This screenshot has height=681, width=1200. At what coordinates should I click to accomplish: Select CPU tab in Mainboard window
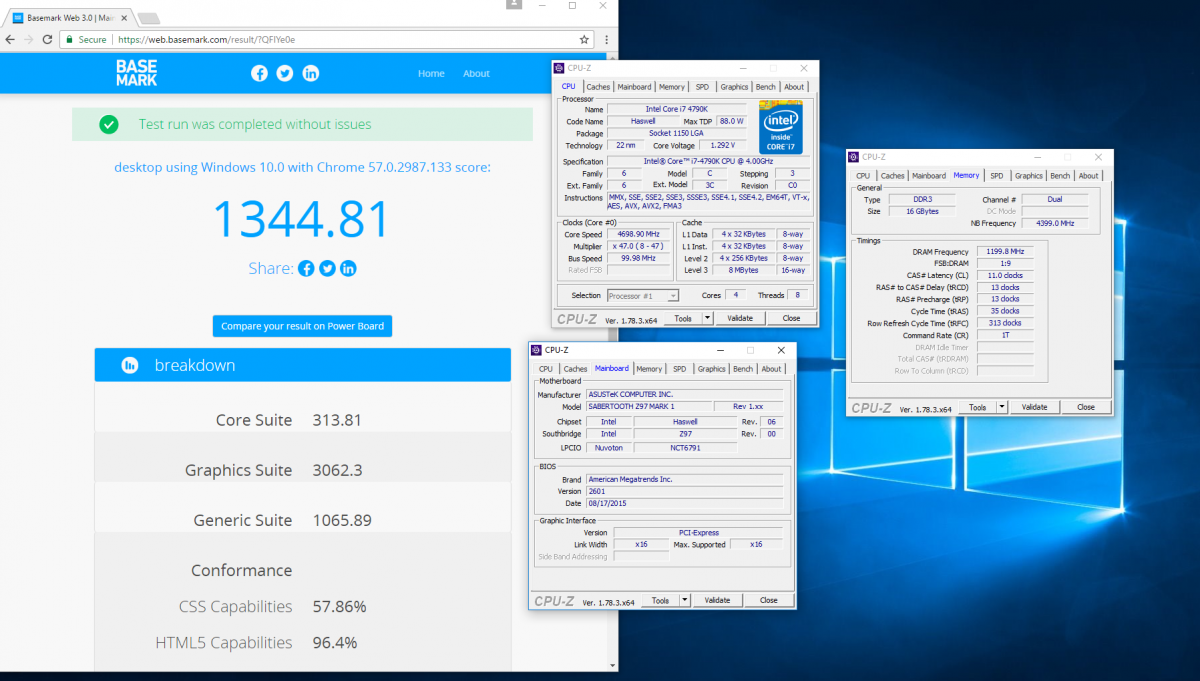[546, 369]
